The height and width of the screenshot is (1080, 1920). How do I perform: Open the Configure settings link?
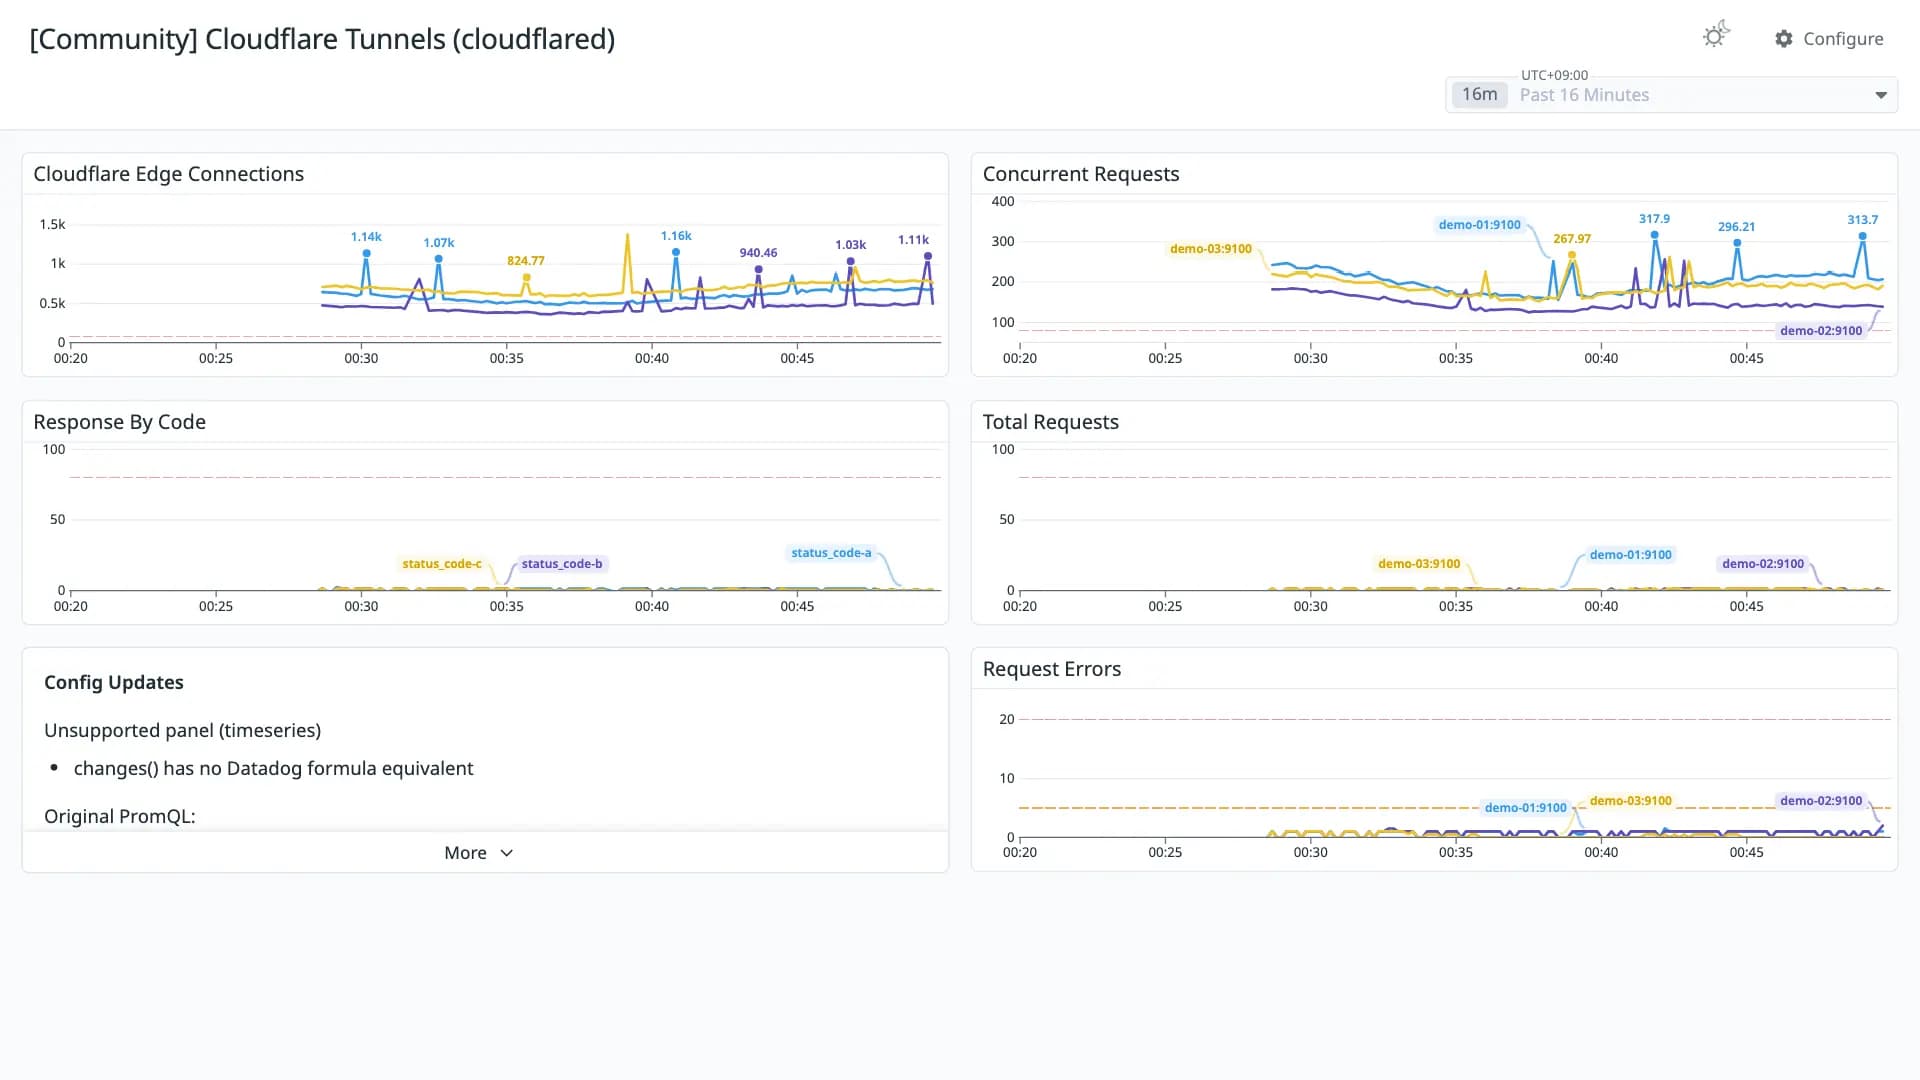click(x=1829, y=39)
